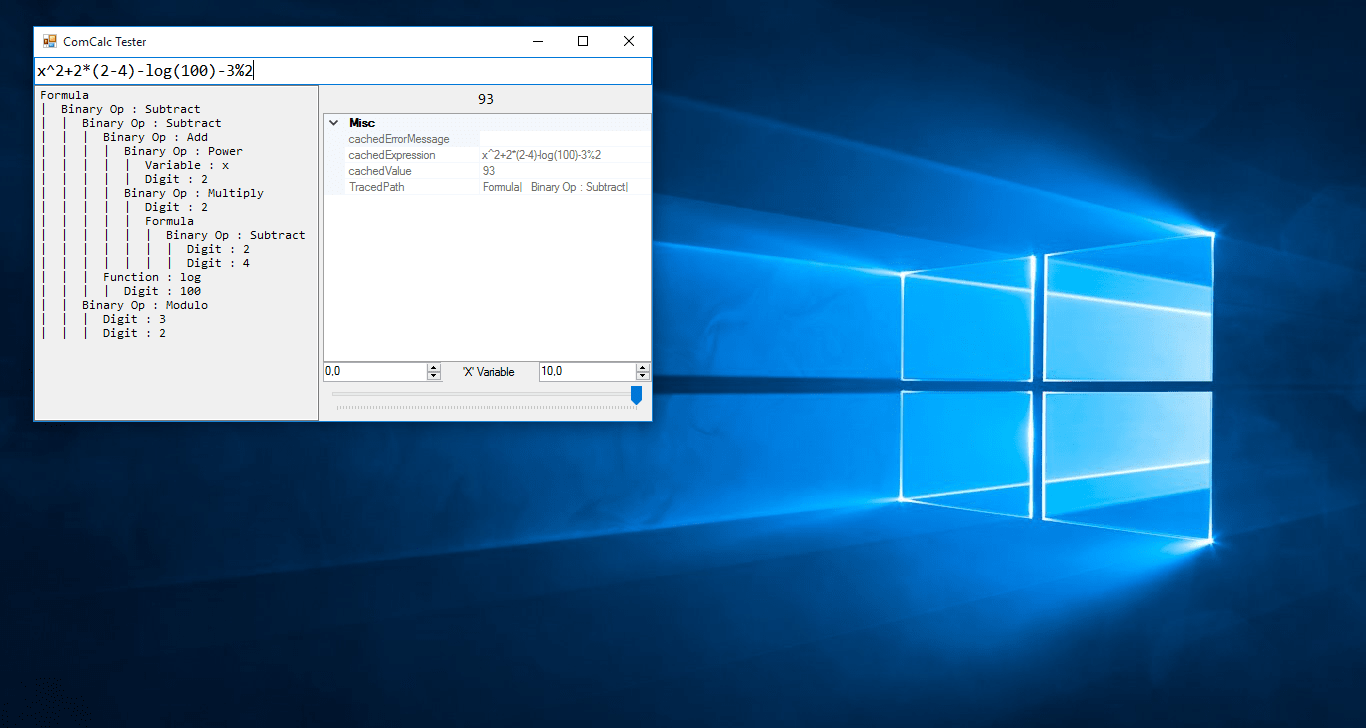Click 'Variable : x' tree line

tap(187, 165)
